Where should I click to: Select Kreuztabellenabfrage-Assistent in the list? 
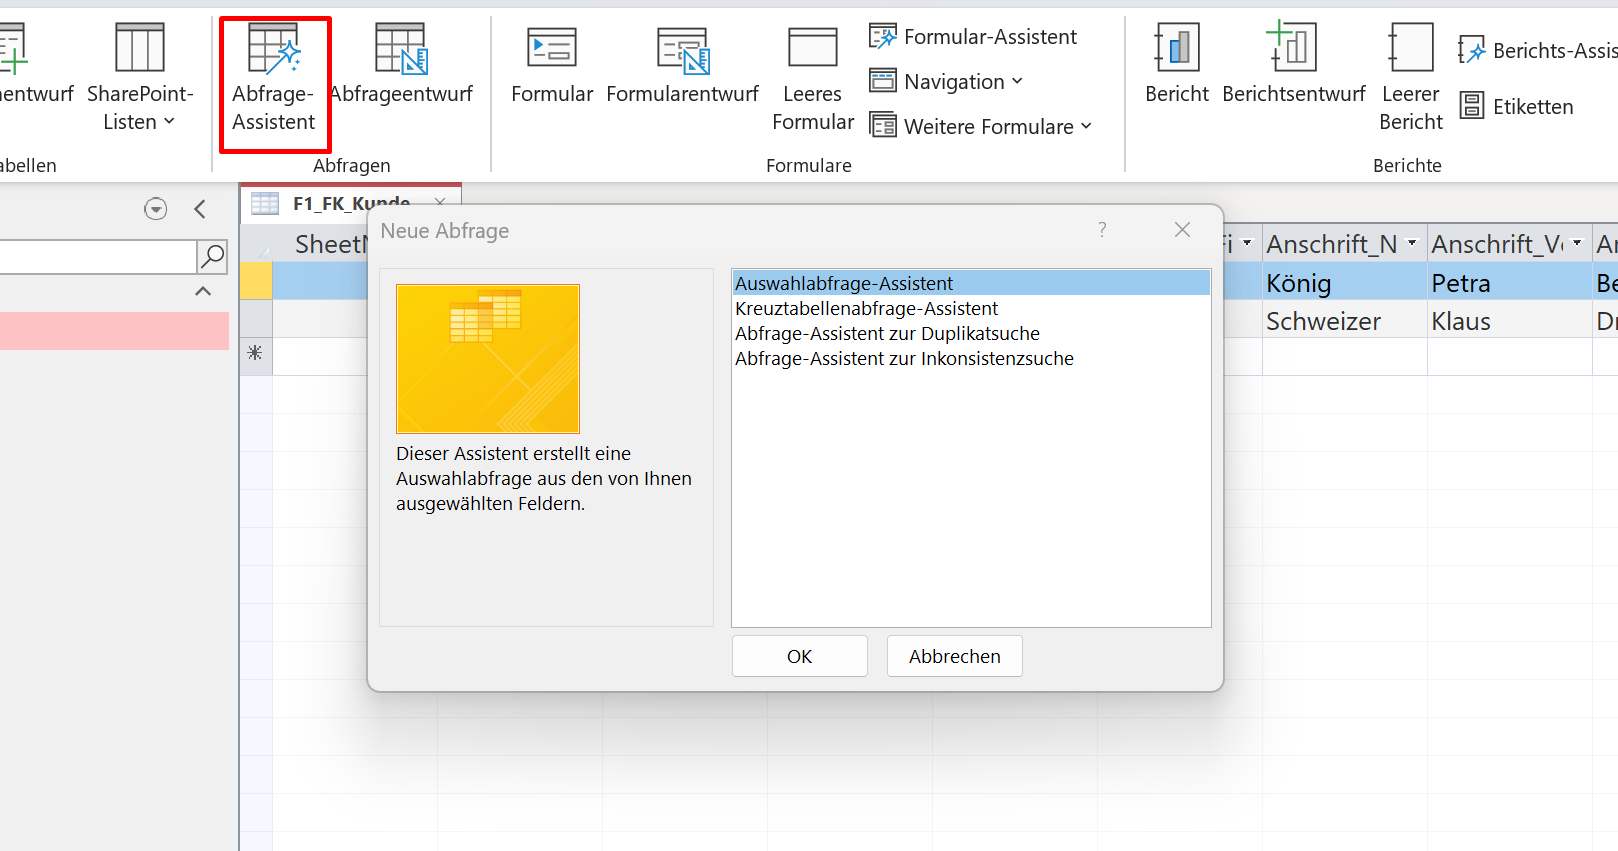pyautogui.click(x=866, y=309)
